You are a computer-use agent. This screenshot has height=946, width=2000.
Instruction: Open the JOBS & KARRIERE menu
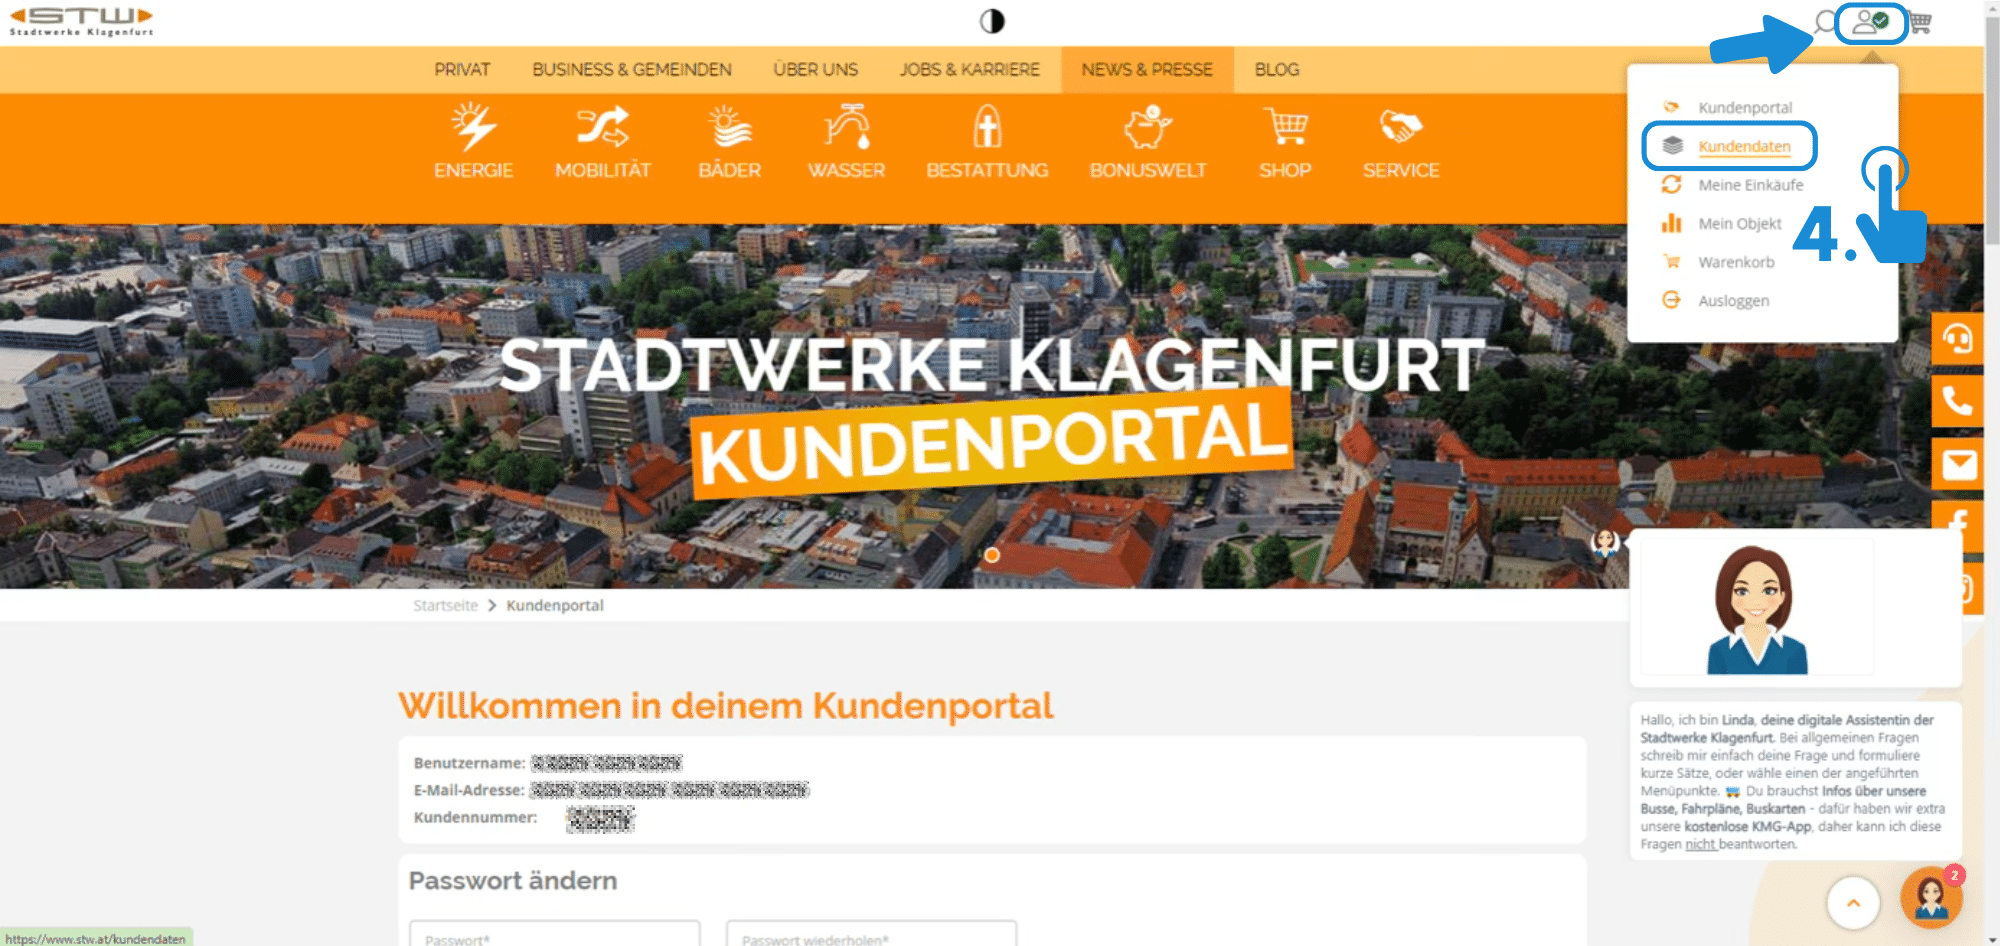969,70
